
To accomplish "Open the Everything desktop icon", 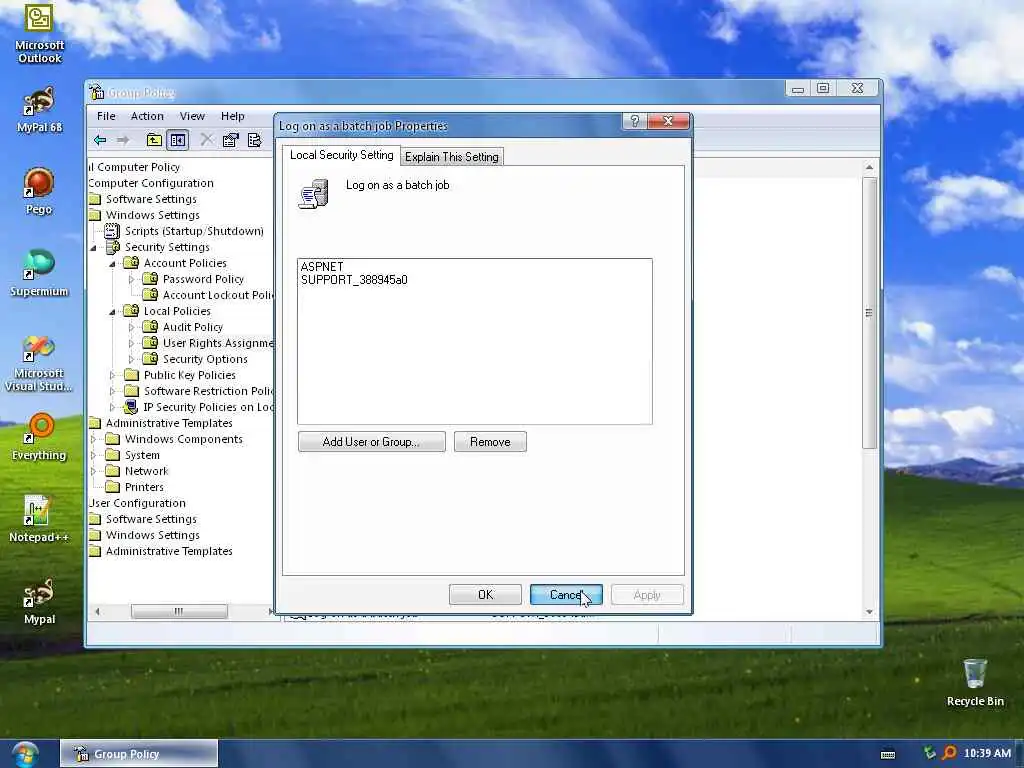I will (x=39, y=436).
